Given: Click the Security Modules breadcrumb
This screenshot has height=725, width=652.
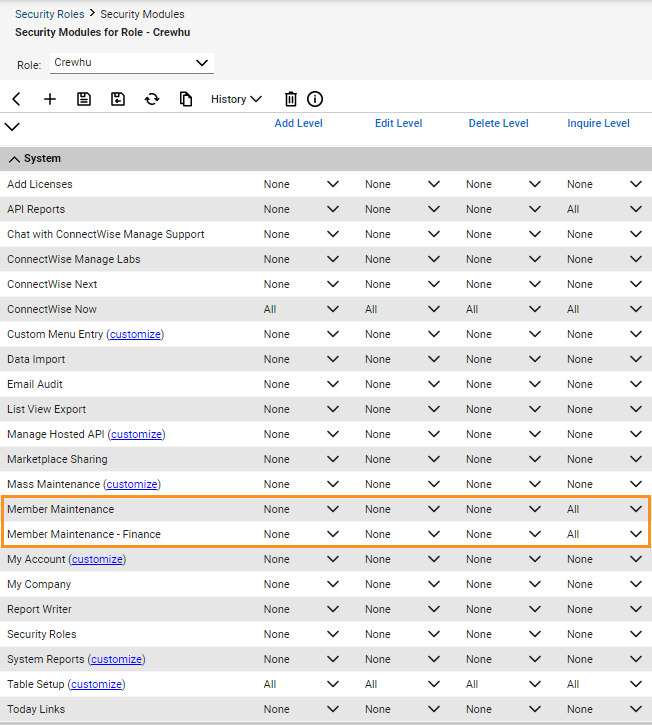Looking at the screenshot, I should click(142, 14).
